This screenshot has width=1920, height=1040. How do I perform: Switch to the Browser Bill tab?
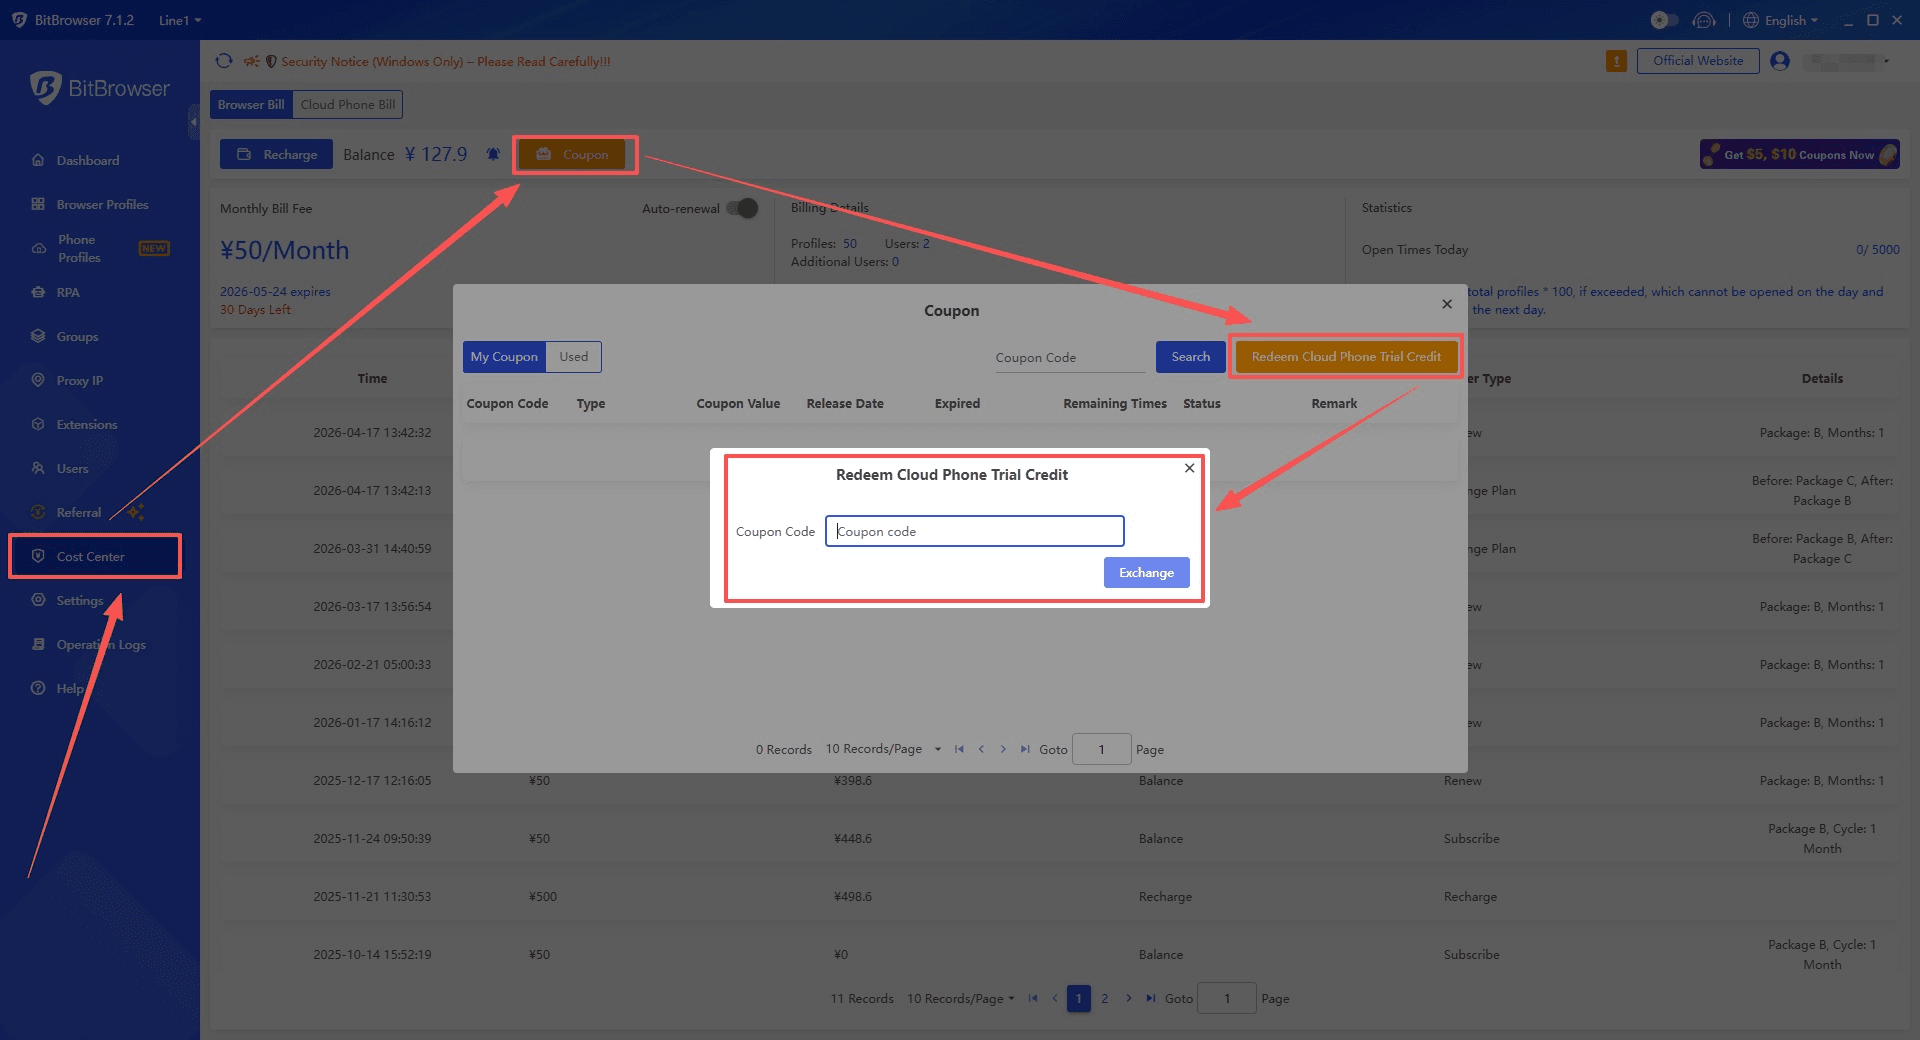pos(251,104)
